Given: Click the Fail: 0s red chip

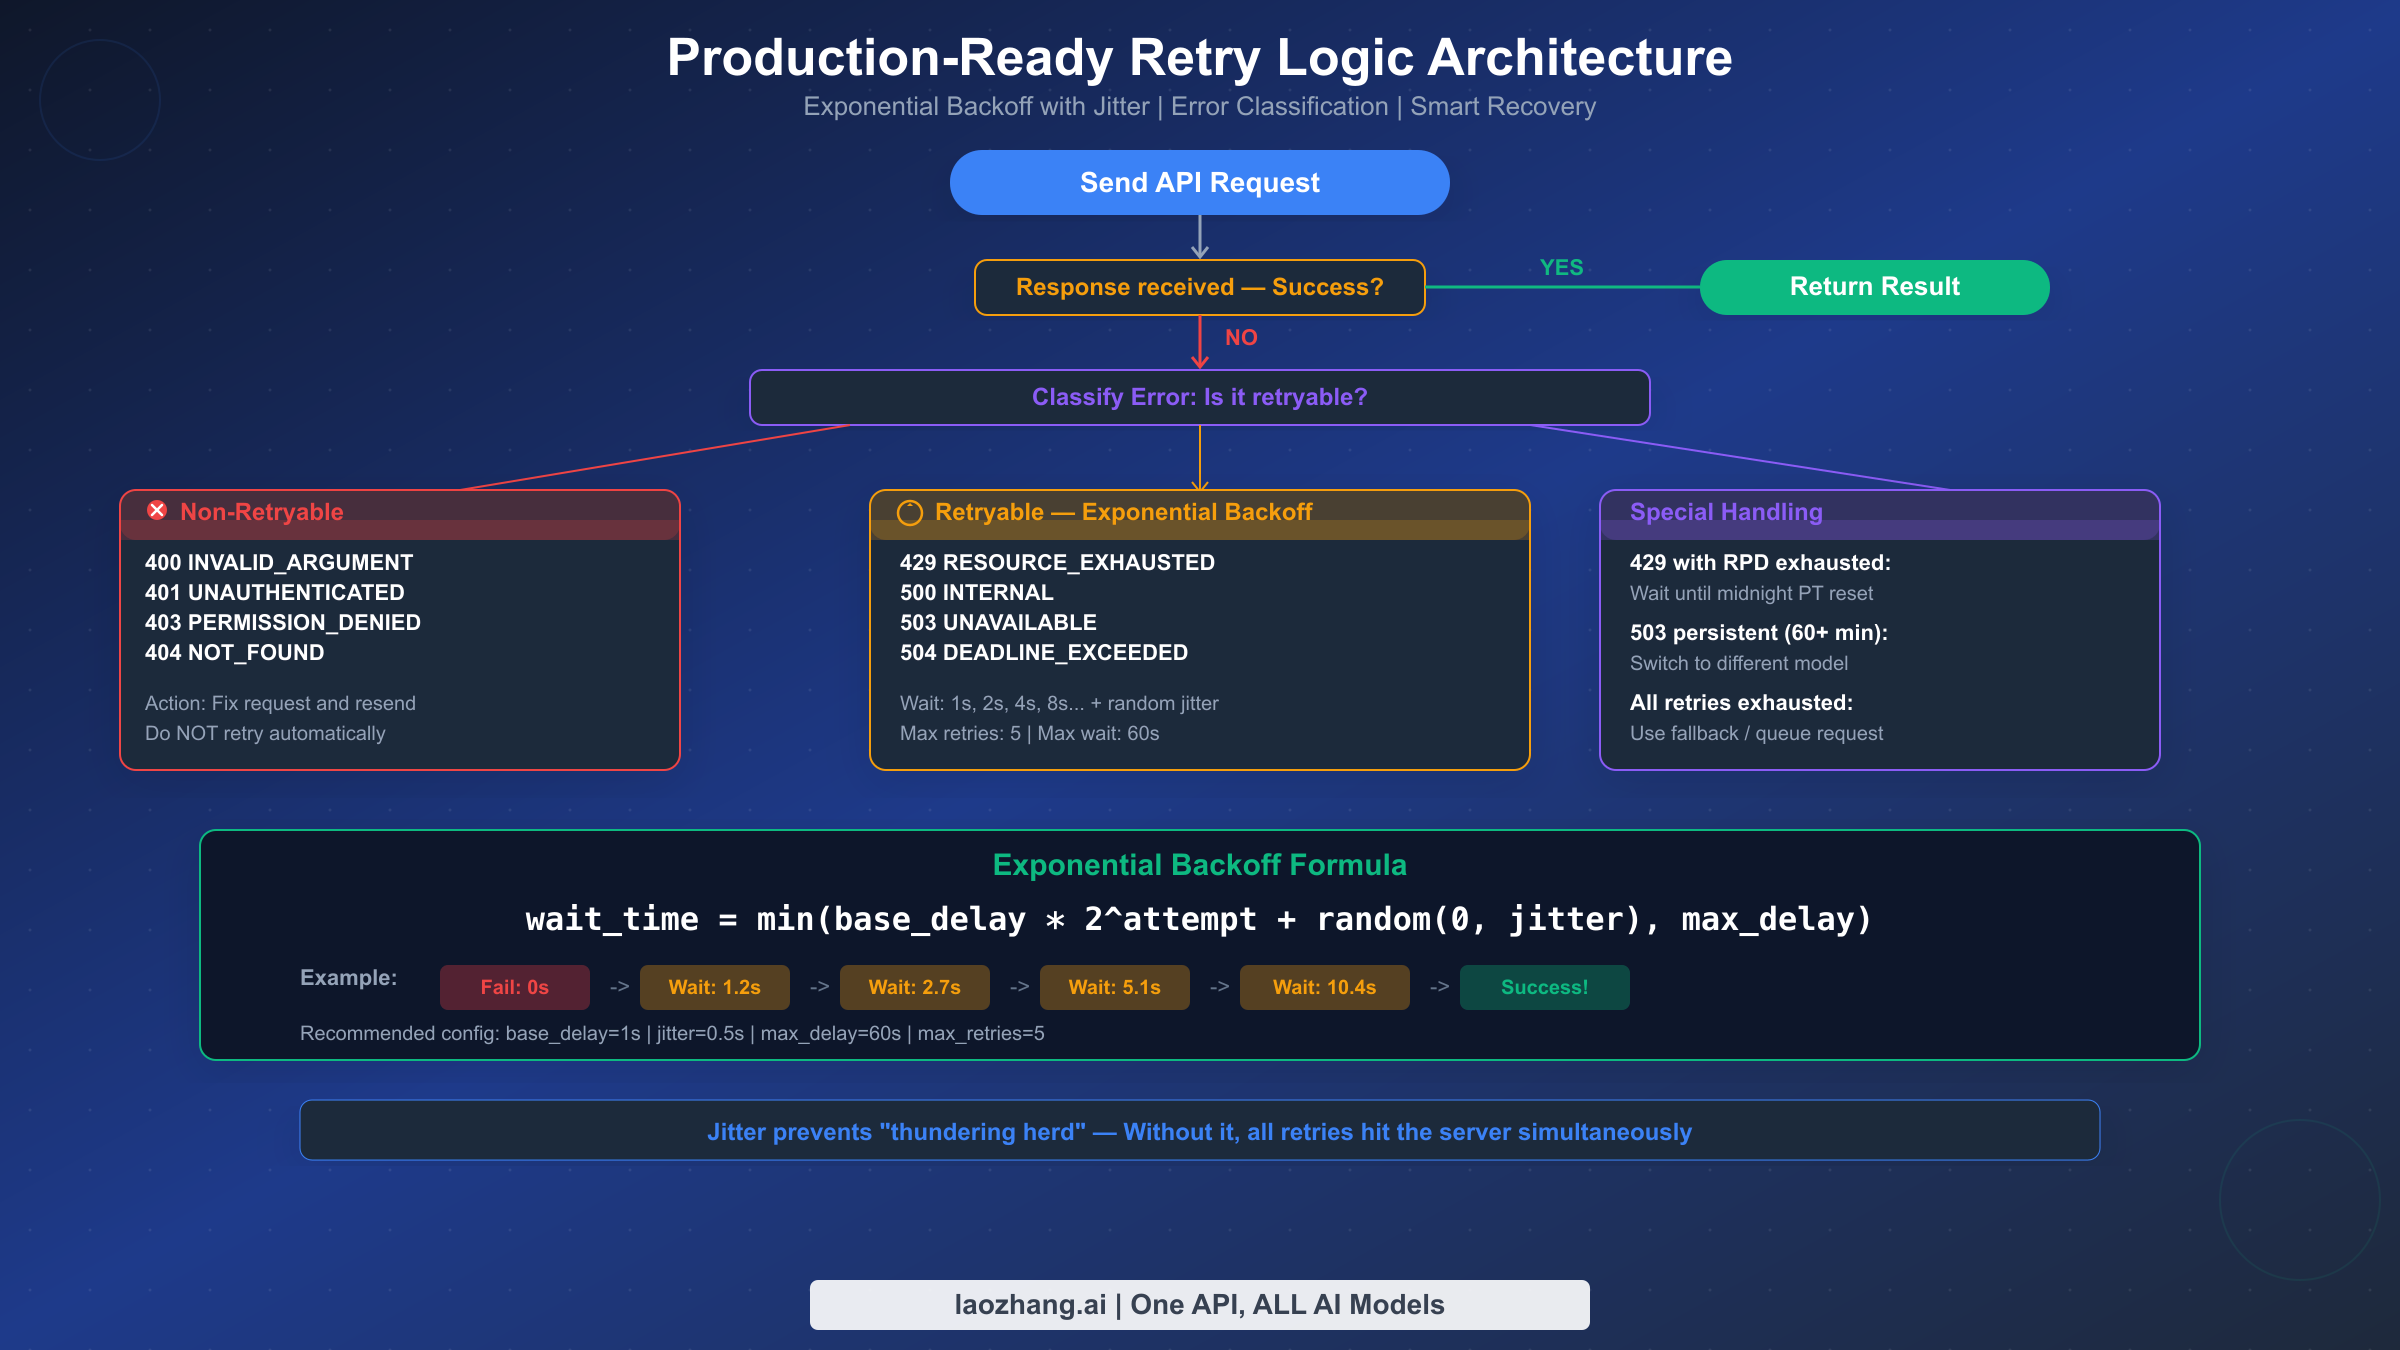Looking at the screenshot, I should (x=514, y=987).
